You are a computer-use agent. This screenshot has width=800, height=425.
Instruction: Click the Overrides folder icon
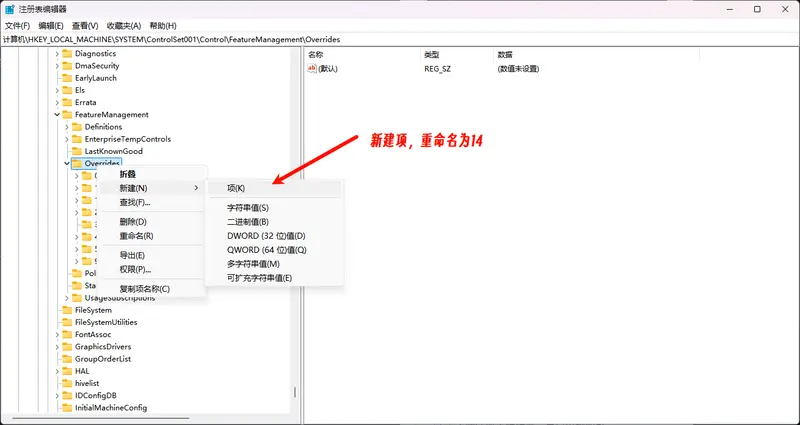(77, 163)
